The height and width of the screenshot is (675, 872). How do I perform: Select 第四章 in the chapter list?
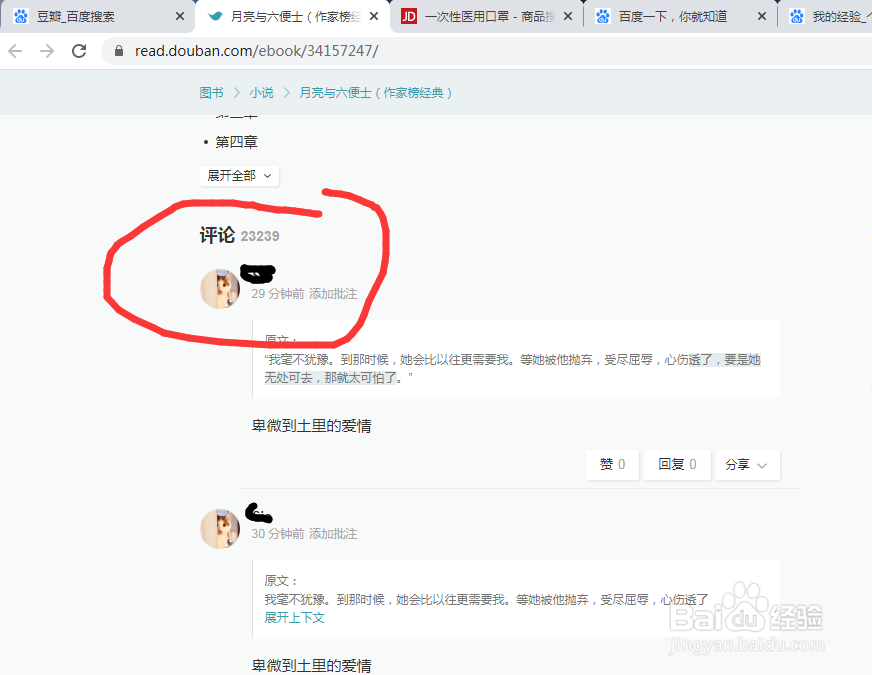coord(236,142)
